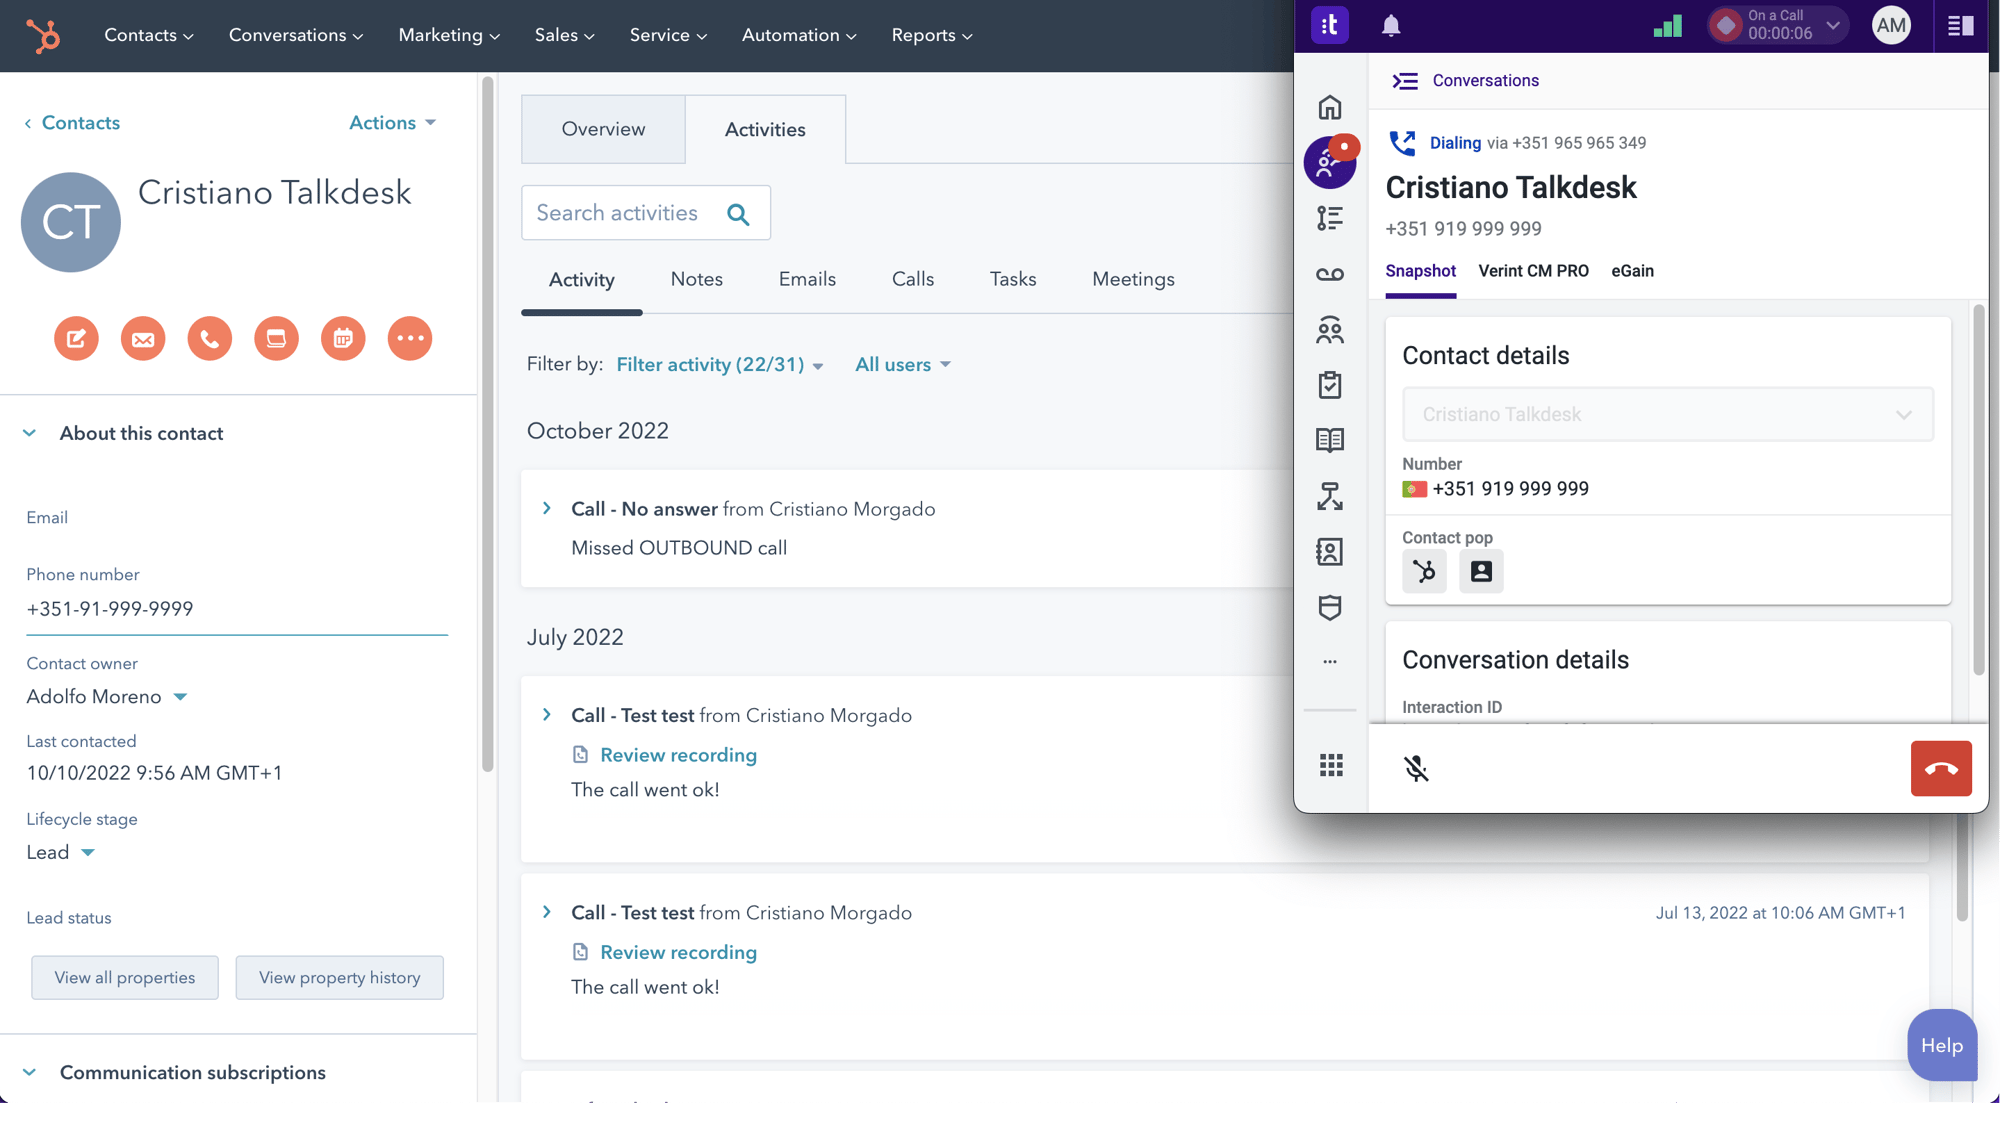Image resolution: width=2000 pixels, height=1125 pixels.
Task: Switch to the Tasks activity tab
Action: pyautogui.click(x=1013, y=279)
